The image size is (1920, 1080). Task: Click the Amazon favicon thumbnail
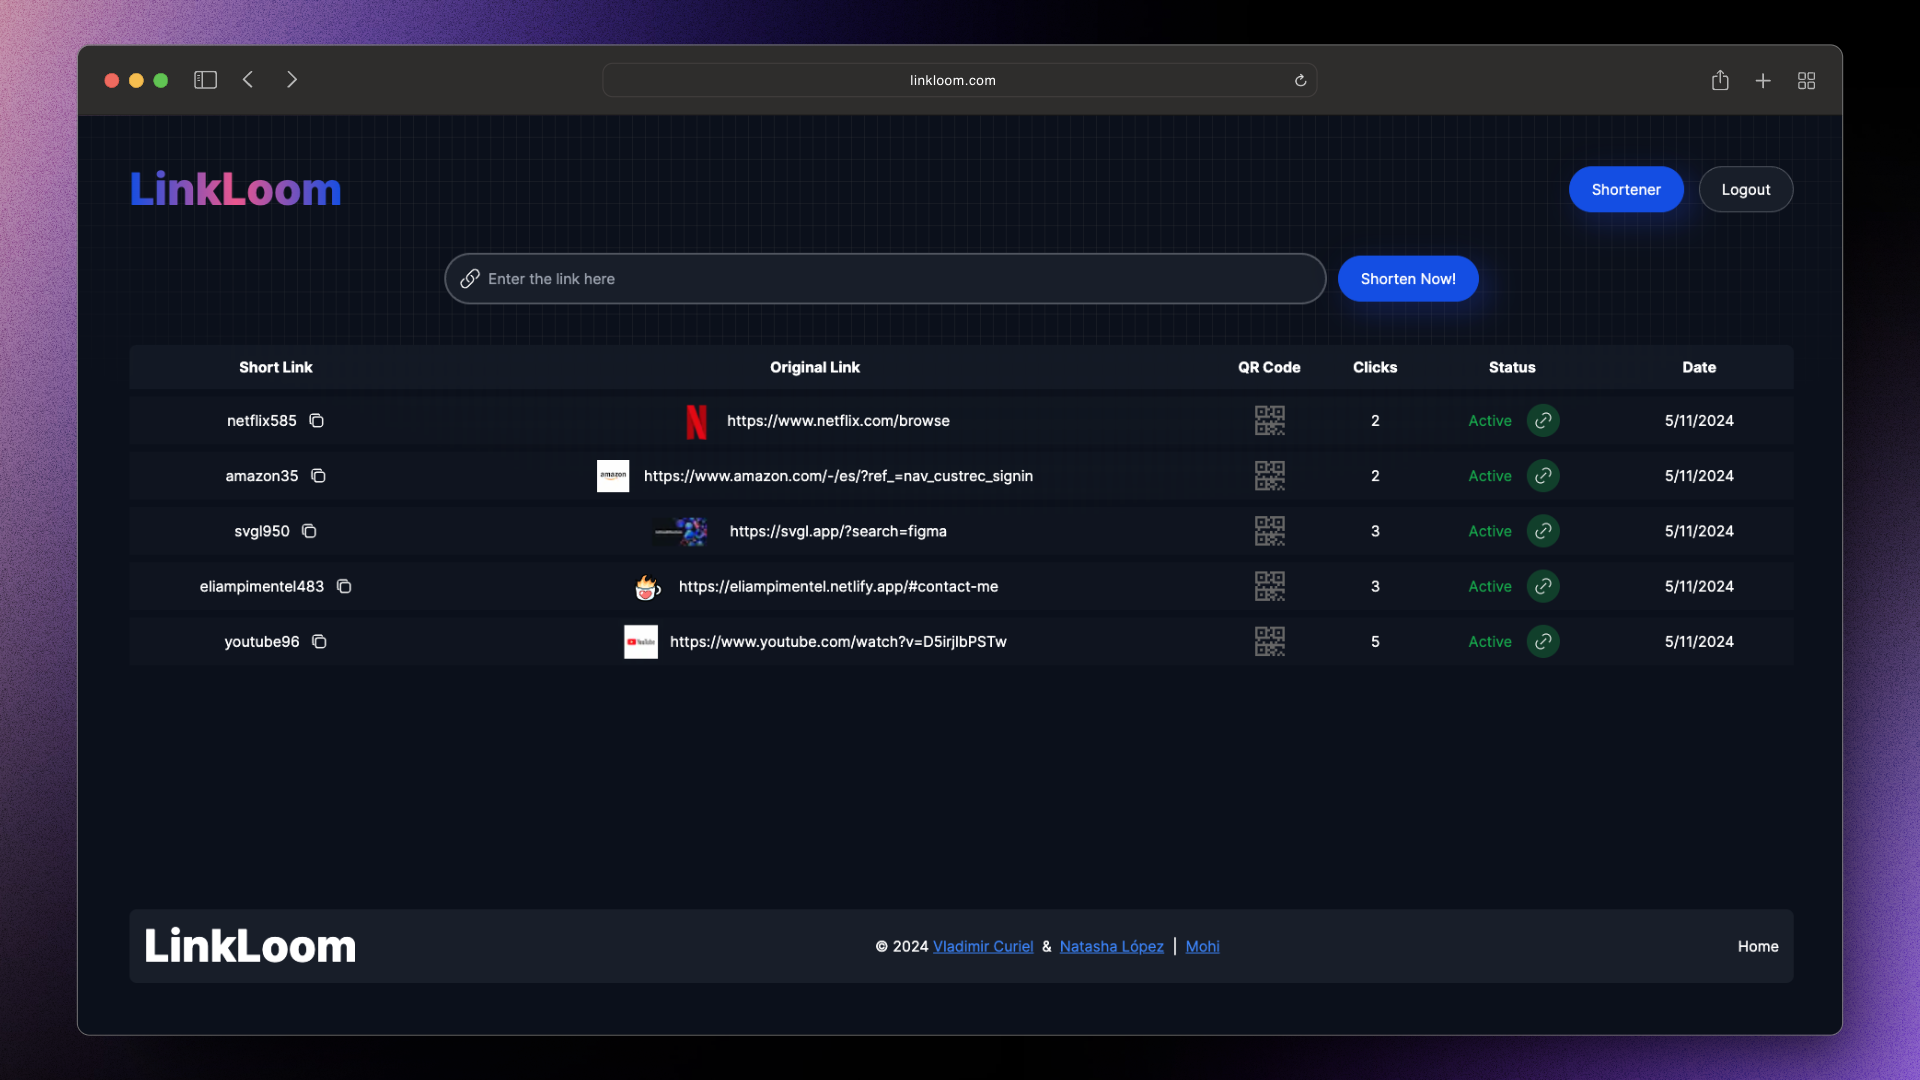coord(613,476)
